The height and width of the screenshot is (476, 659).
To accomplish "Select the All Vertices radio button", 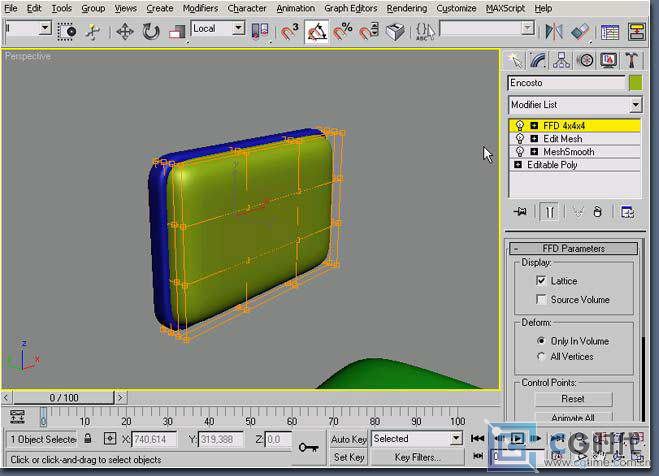I will [541, 356].
